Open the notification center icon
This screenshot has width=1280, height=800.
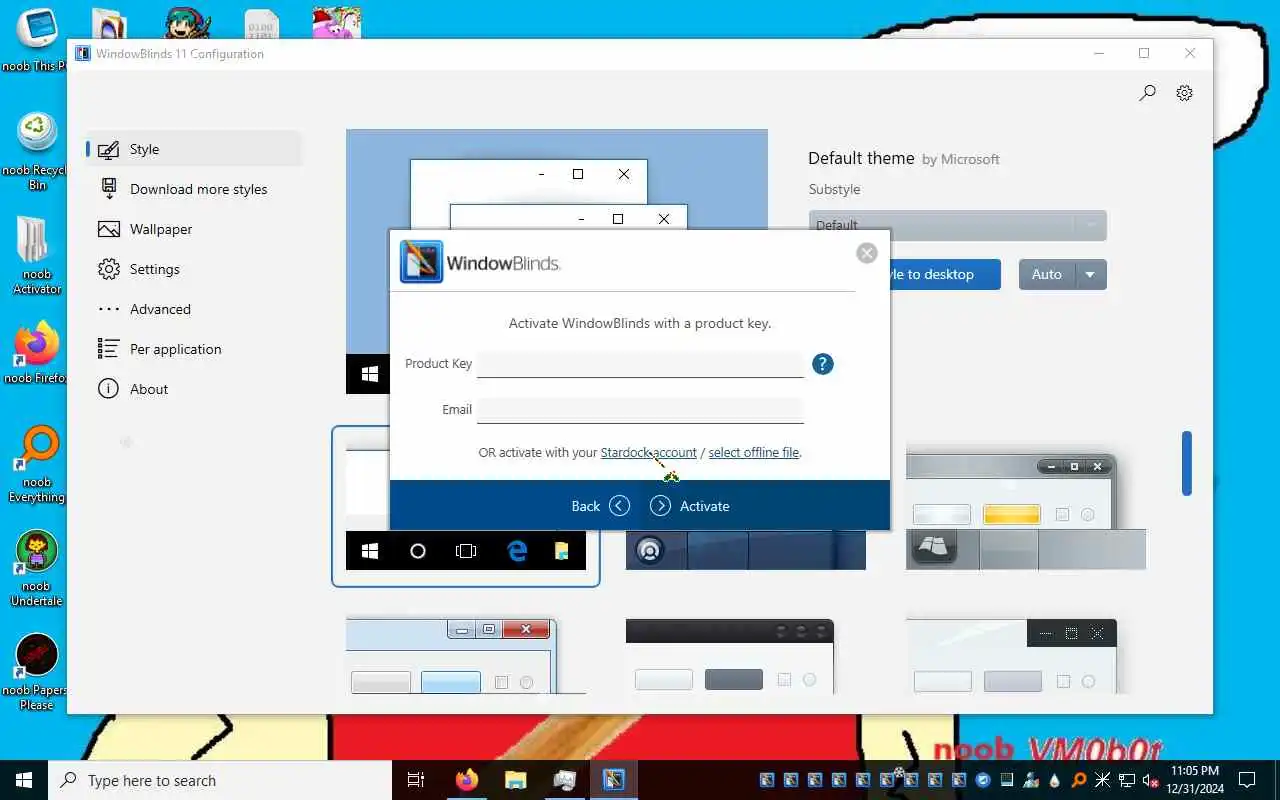(1246, 780)
